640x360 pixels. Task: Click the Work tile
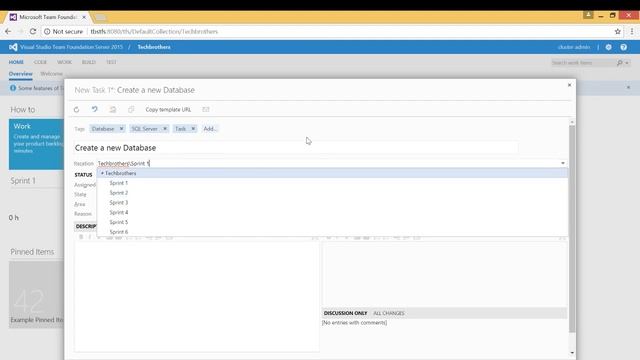point(36,144)
